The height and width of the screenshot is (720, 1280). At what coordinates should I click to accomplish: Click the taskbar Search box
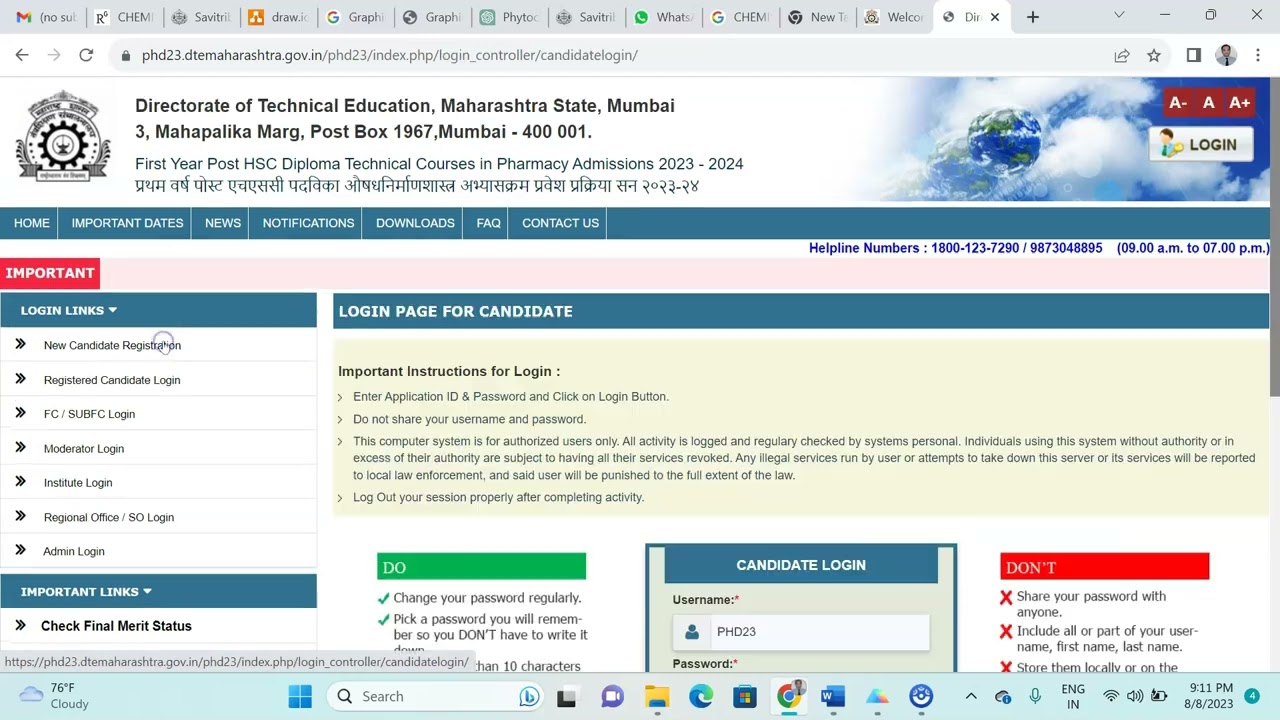click(437, 696)
